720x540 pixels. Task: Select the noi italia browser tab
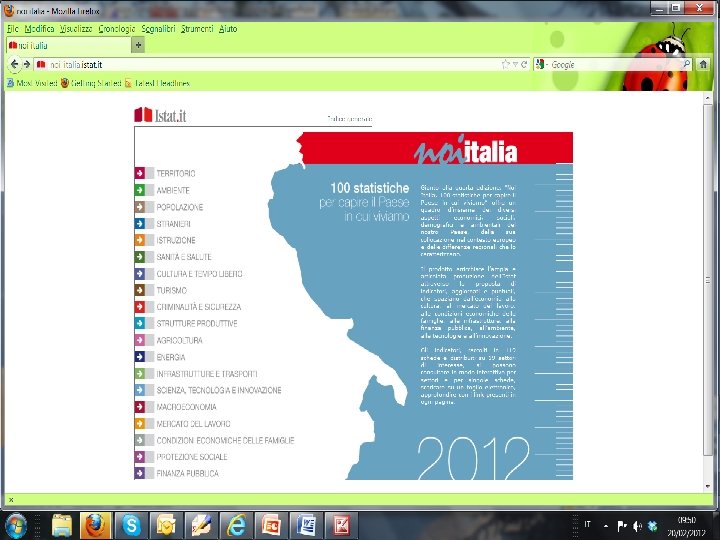point(69,45)
